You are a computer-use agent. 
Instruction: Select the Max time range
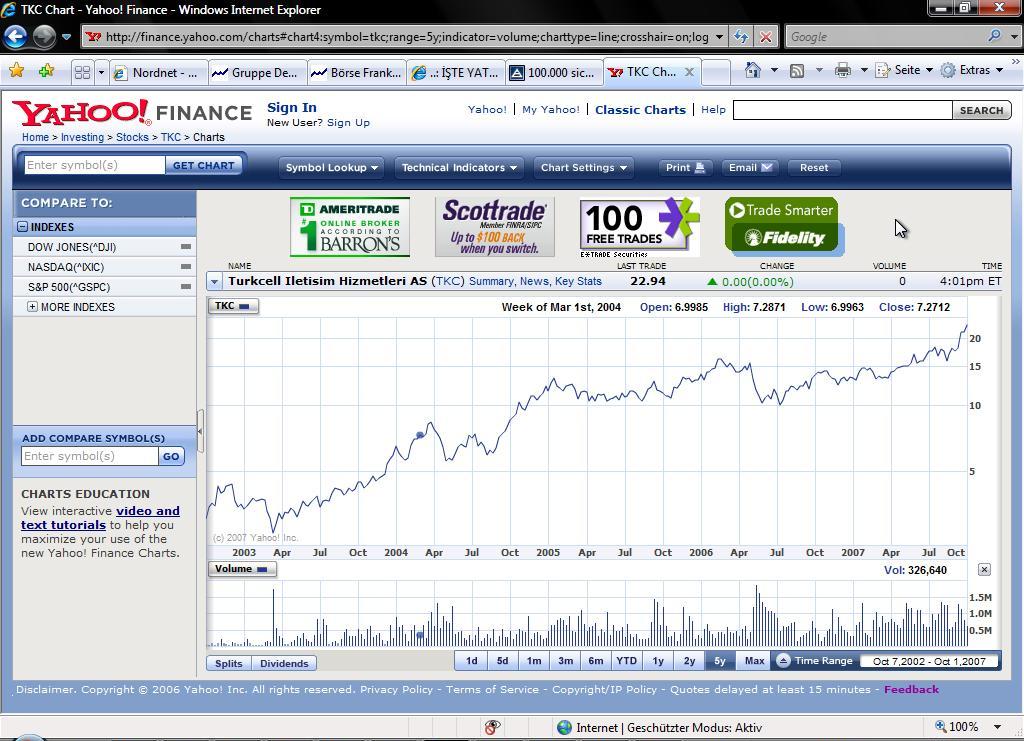click(754, 661)
